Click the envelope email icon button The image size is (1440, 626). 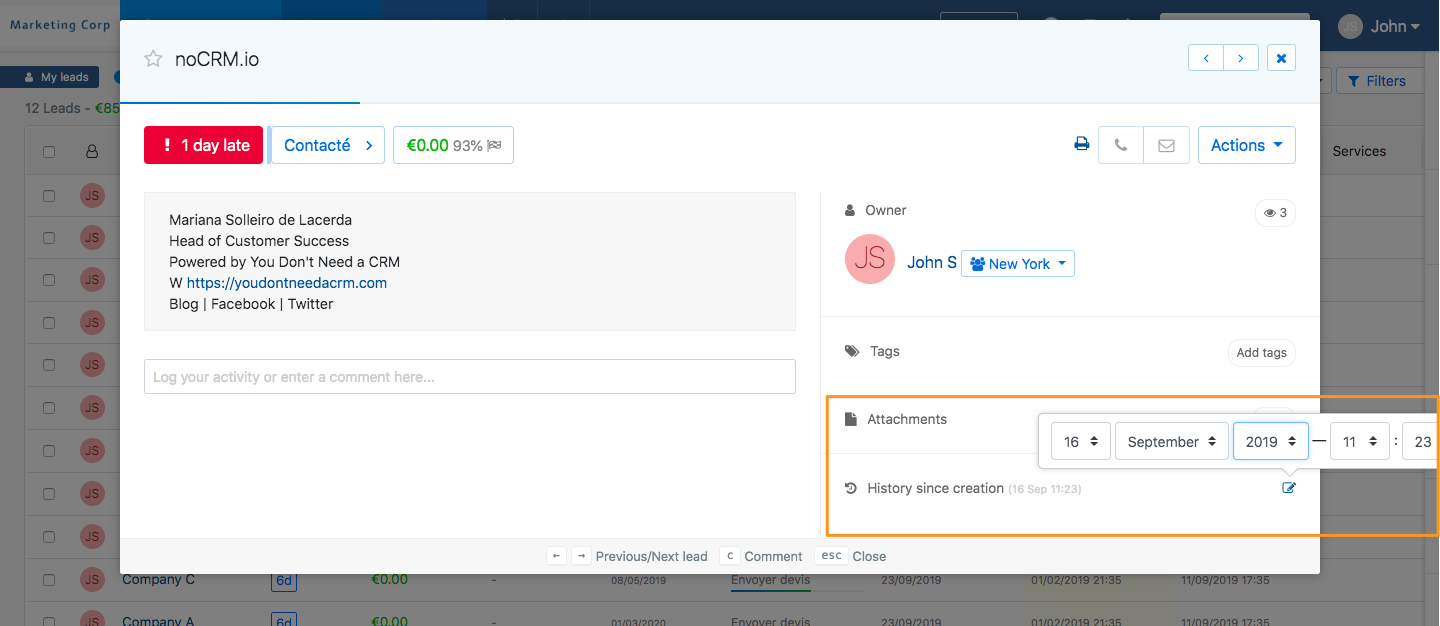pyautogui.click(x=1166, y=145)
